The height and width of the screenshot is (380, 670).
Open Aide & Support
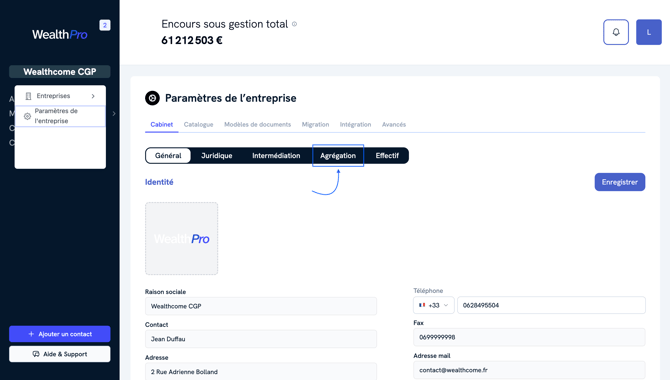pos(60,354)
